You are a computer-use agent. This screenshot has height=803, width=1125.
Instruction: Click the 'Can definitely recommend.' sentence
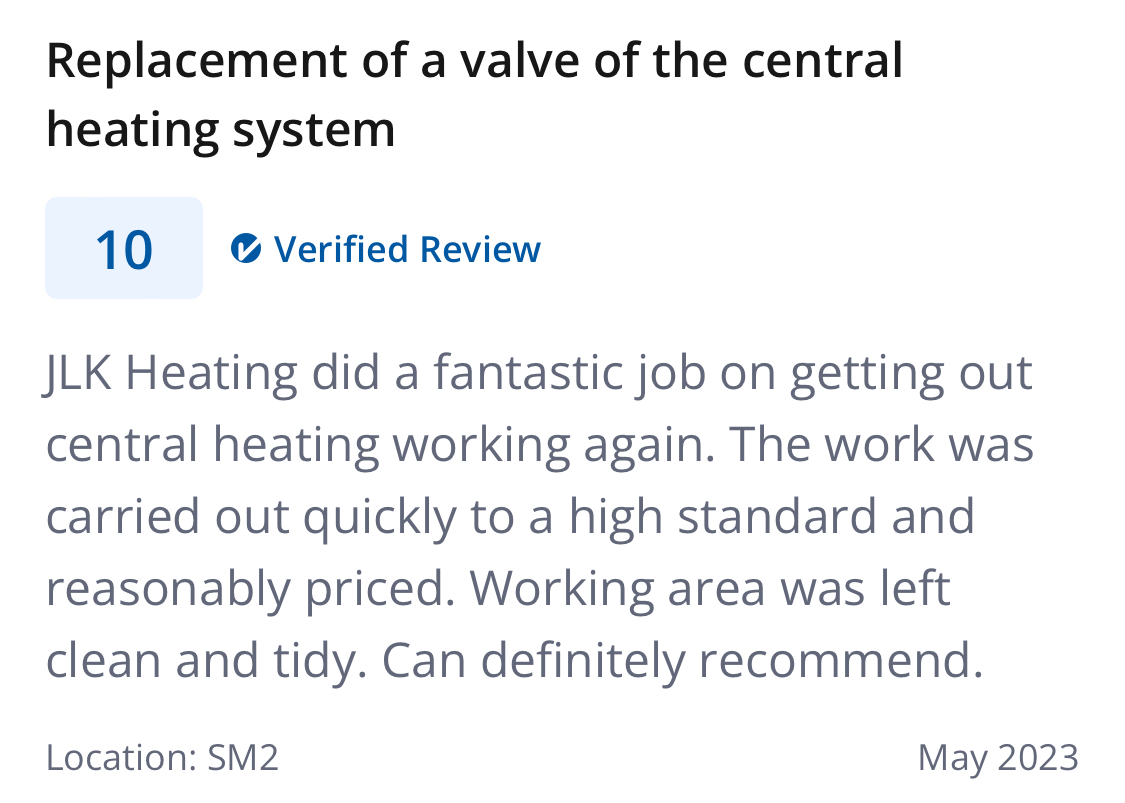tap(682, 661)
